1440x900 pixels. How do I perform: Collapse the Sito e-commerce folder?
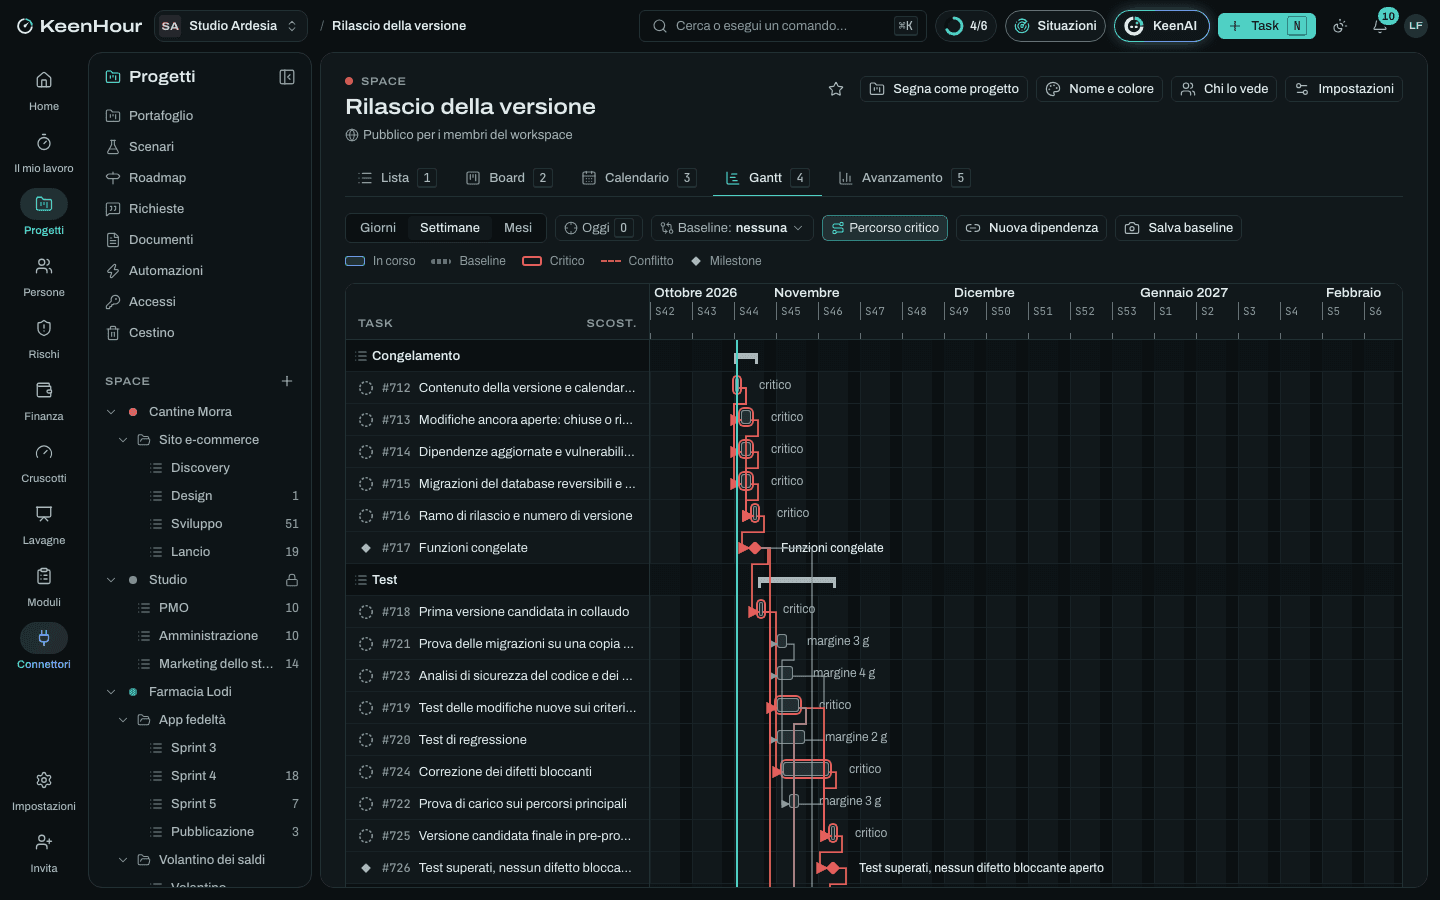coord(123,440)
